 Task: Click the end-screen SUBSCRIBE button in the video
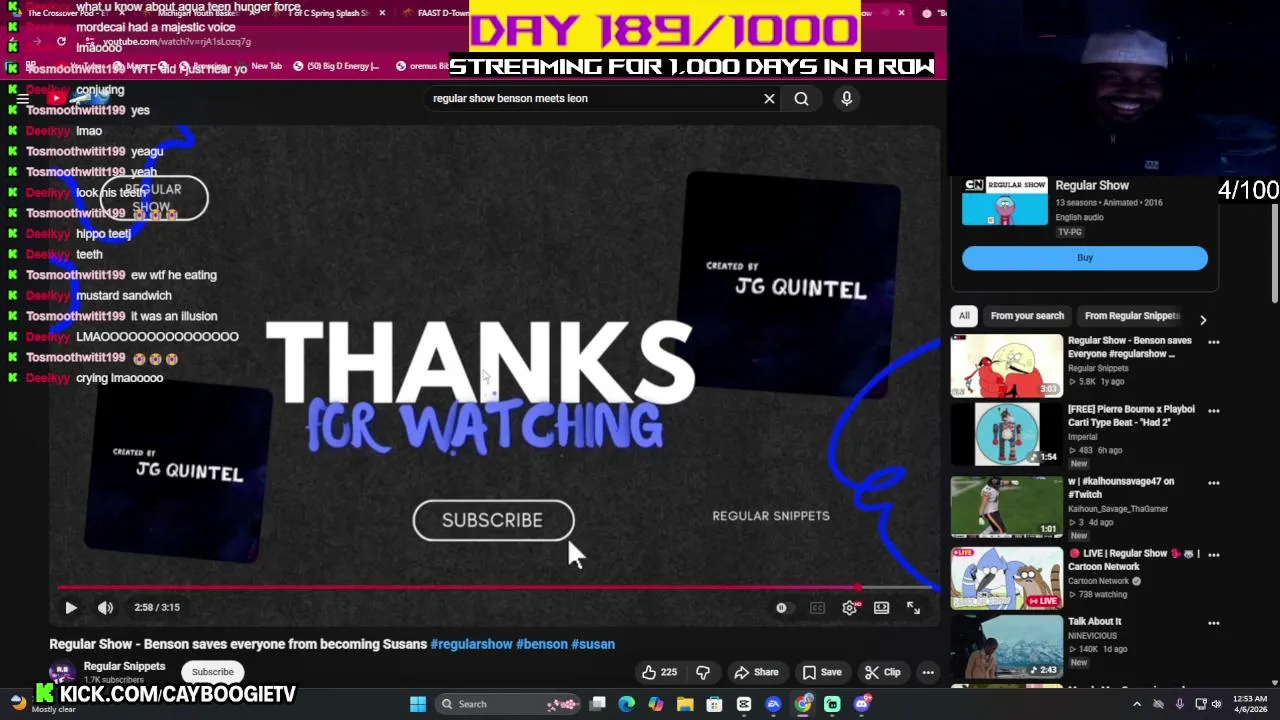[493, 520]
